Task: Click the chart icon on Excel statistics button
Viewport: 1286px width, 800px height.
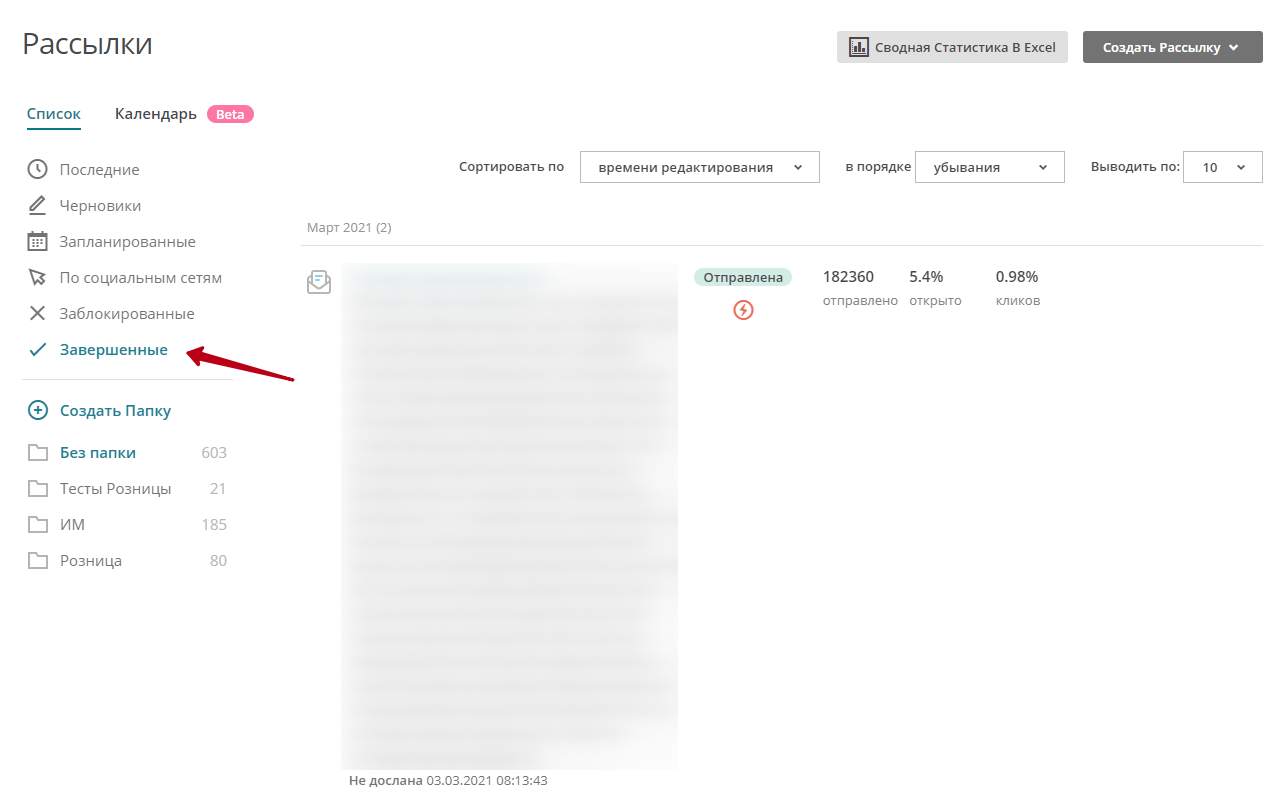Action: pos(858,47)
